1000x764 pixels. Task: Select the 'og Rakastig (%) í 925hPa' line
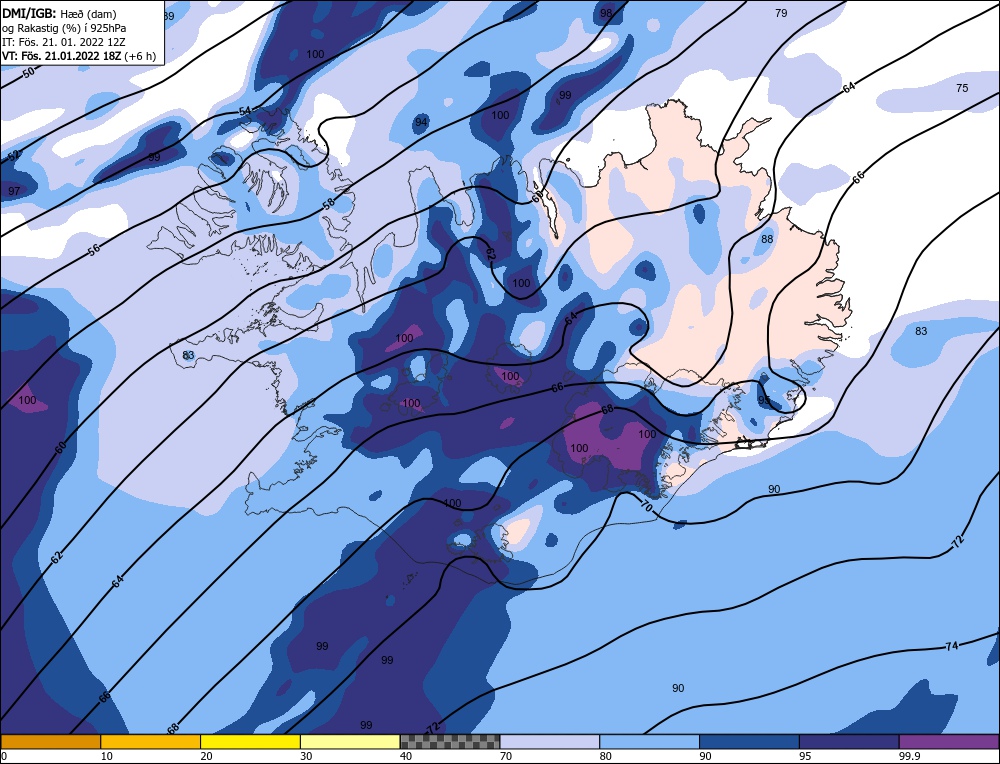(64, 28)
